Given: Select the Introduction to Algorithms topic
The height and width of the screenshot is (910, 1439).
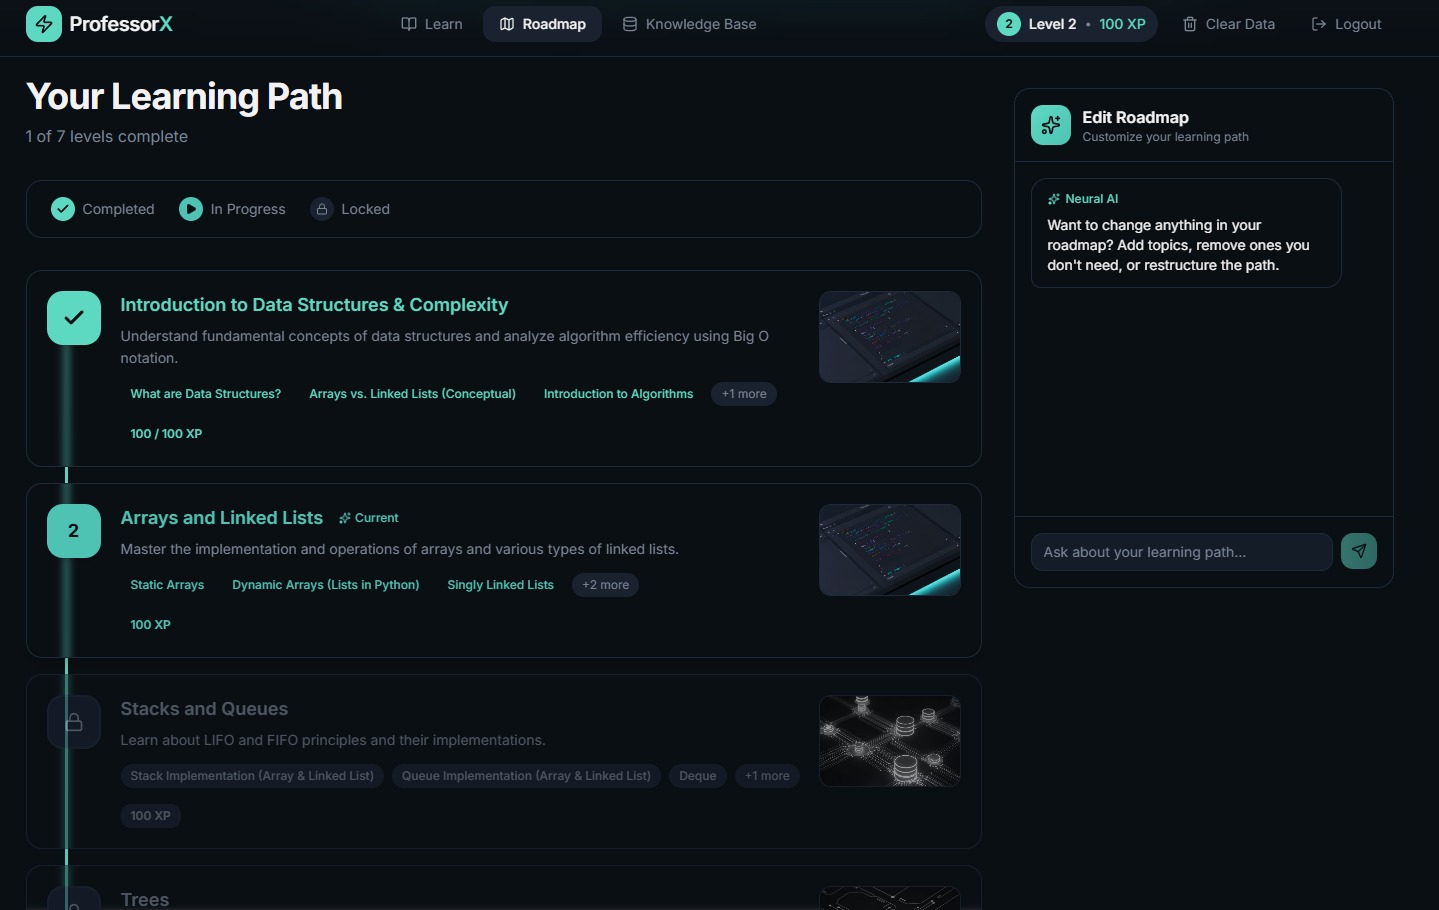Looking at the screenshot, I should [618, 394].
